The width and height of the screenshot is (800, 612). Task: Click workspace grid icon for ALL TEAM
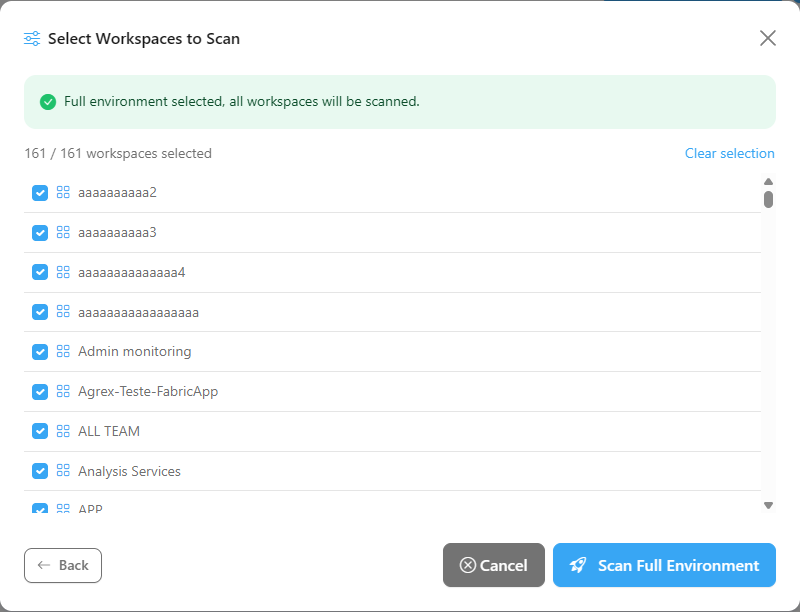tap(63, 431)
